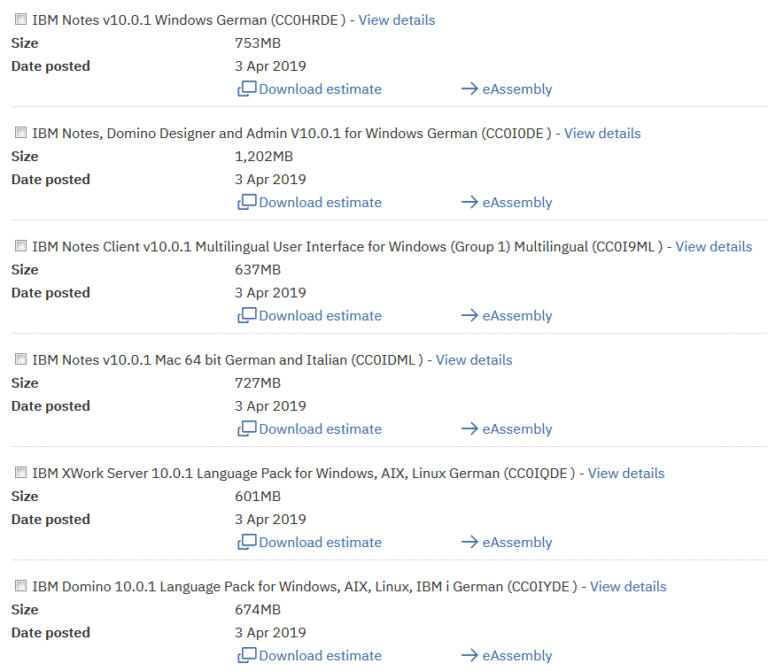Click the 674MB size value
768x671 pixels.
(258, 610)
